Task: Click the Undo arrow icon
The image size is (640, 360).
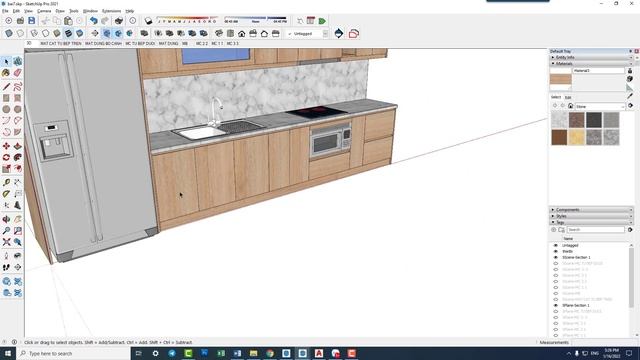Action: (x=93, y=21)
